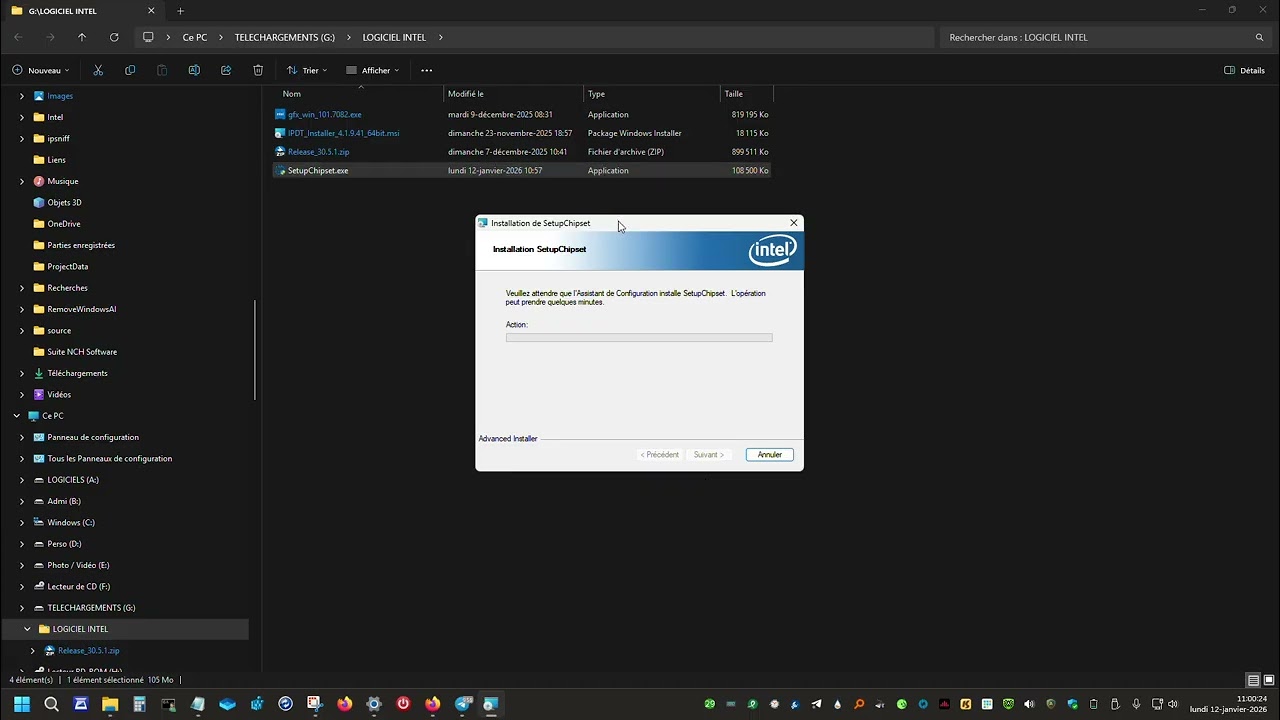Click Ce PC in the address breadcrumb
The height and width of the screenshot is (720, 1280).
[195, 37]
